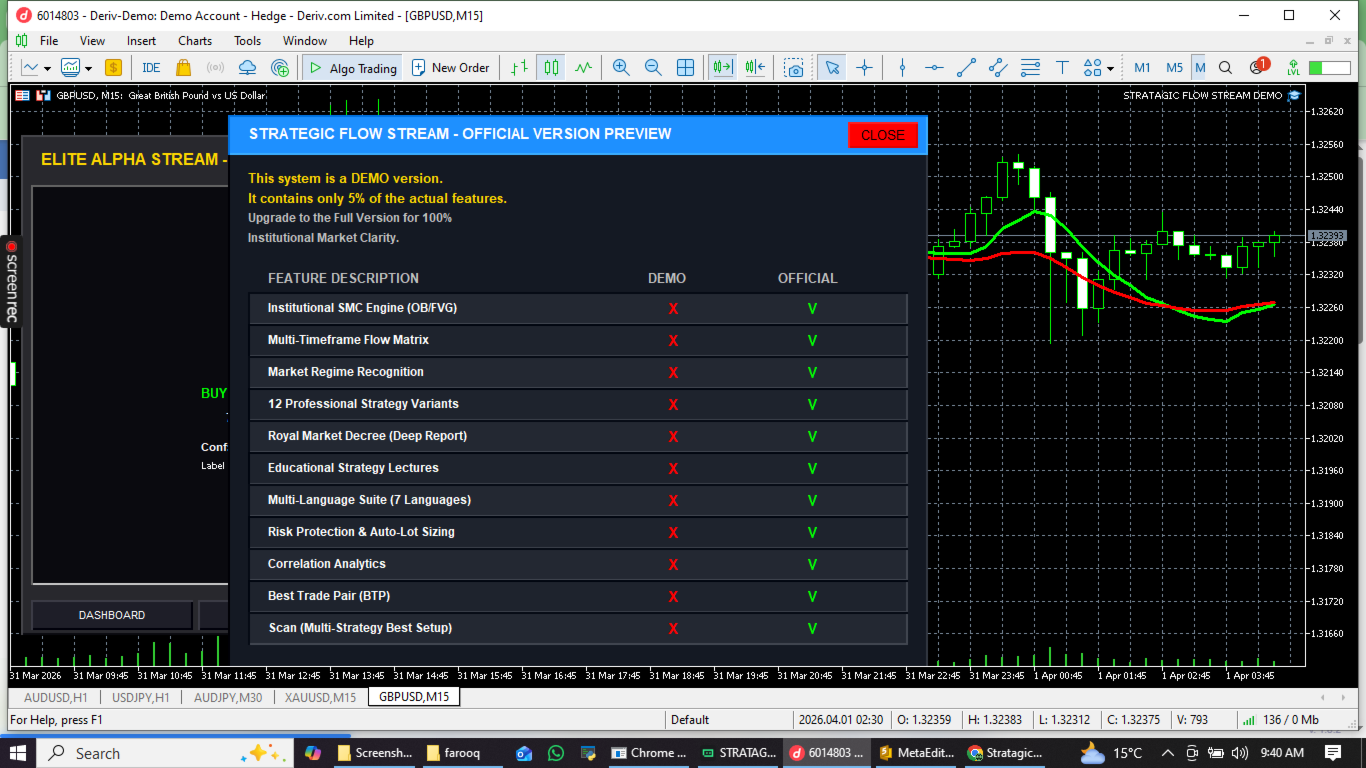1366x768 pixels.
Task: Select the equidistant channel tool
Action: tap(998, 68)
